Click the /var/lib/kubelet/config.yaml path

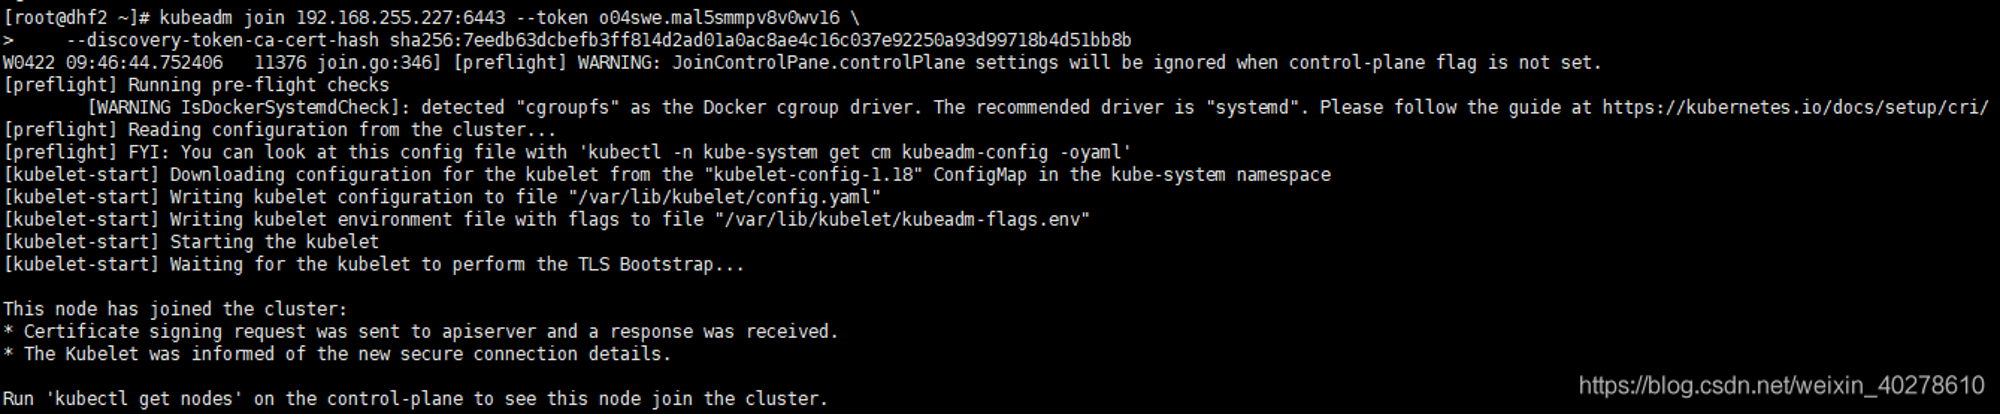[724, 197]
